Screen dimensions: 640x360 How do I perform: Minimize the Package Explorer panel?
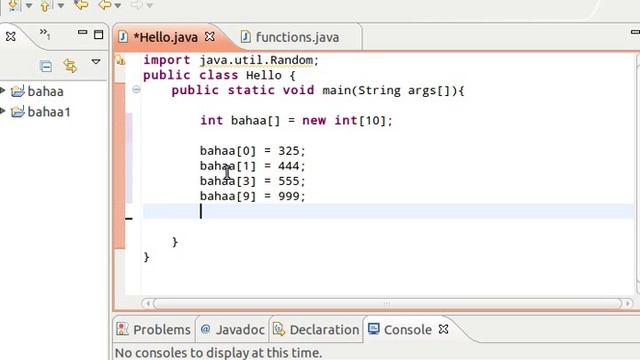coord(82,32)
